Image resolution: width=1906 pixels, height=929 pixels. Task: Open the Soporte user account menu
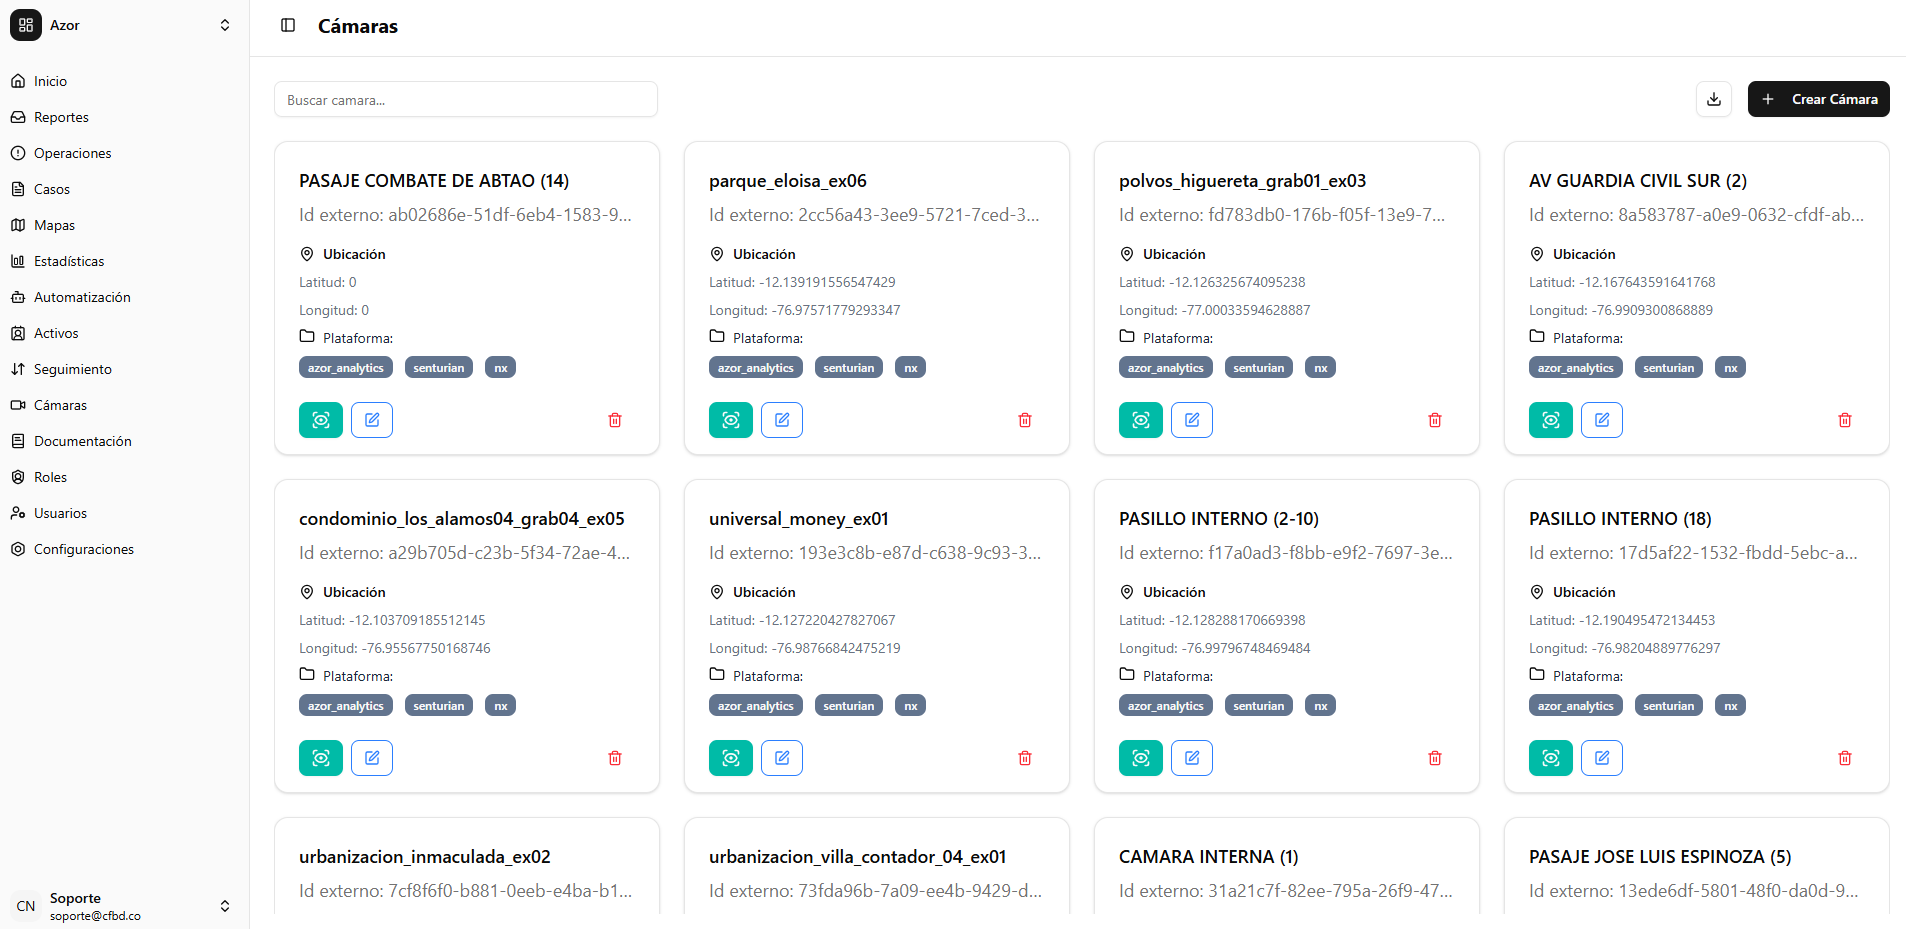tap(124, 906)
